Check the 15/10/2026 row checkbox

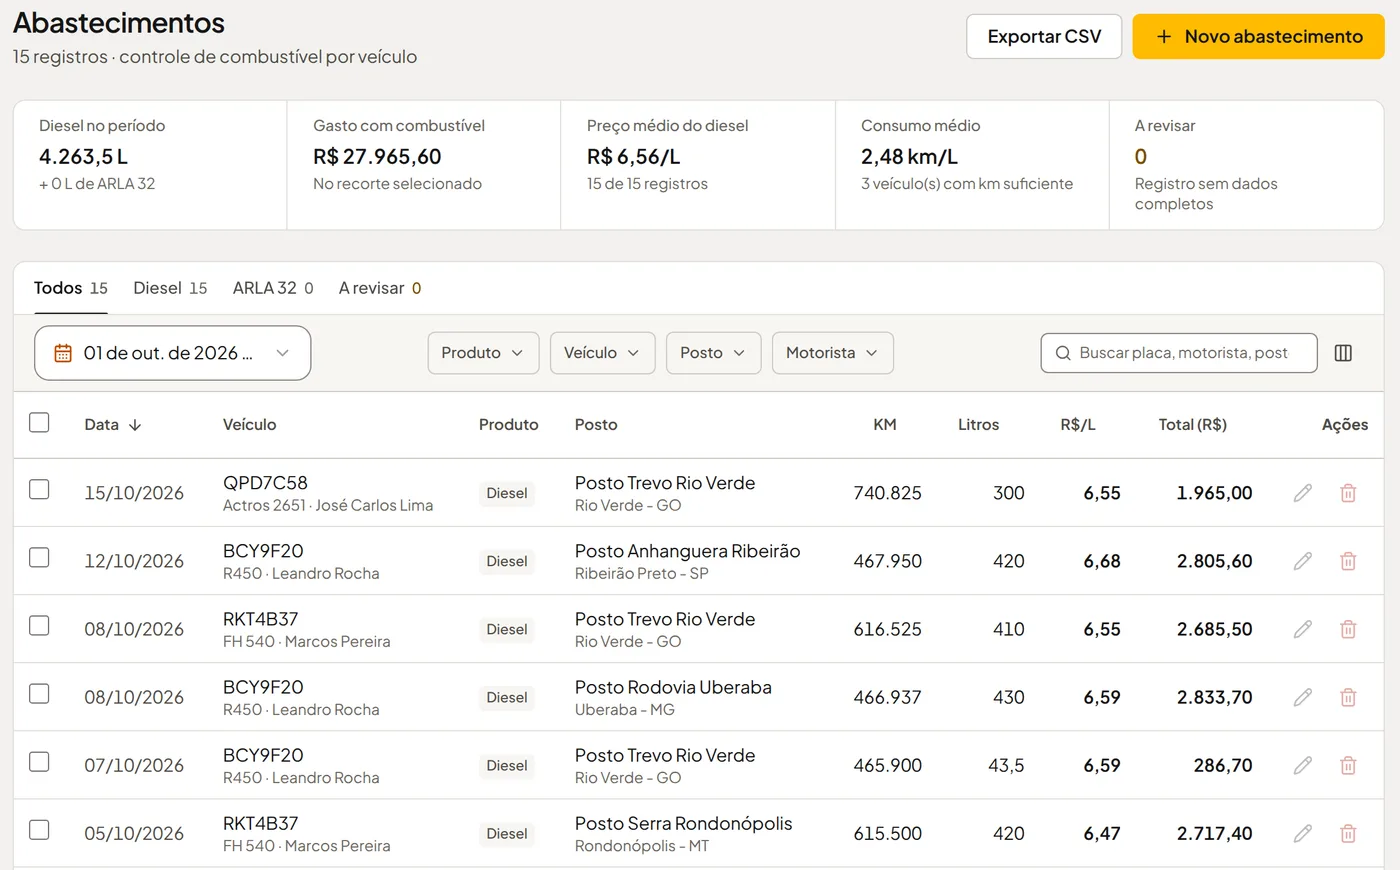(x=39, y=489)
